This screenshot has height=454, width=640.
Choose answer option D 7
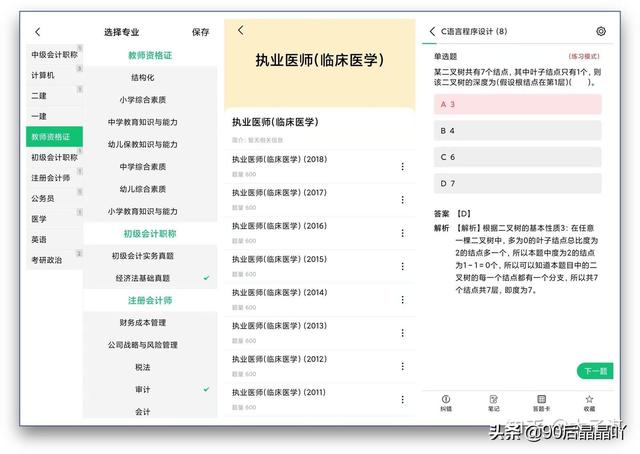517,183
